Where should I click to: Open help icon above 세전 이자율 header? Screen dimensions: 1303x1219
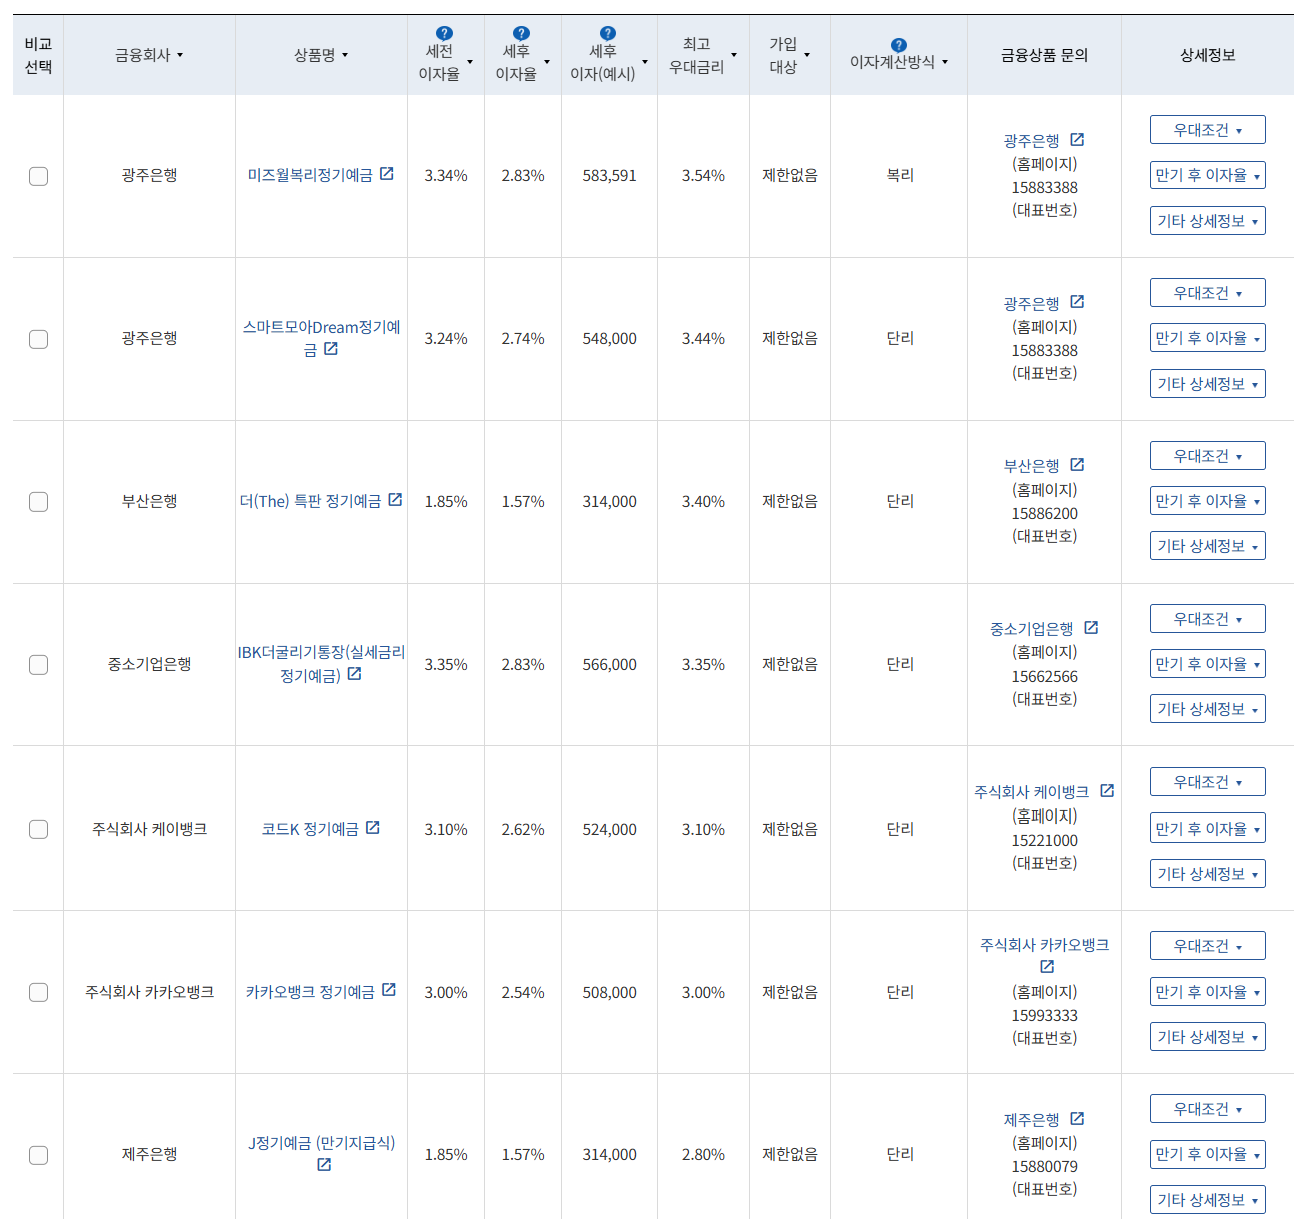pyautogui.click(x=445, y=33)
